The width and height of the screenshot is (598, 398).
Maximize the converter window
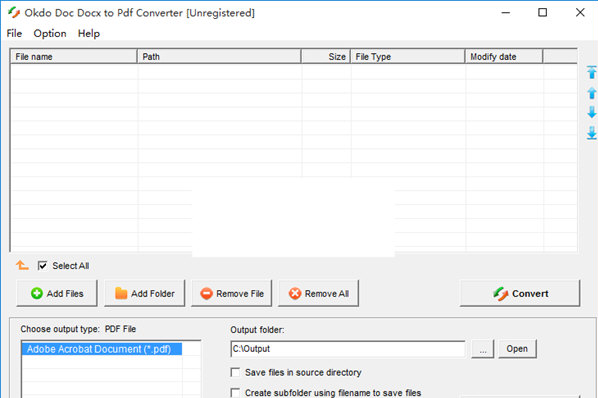[542, 13]
